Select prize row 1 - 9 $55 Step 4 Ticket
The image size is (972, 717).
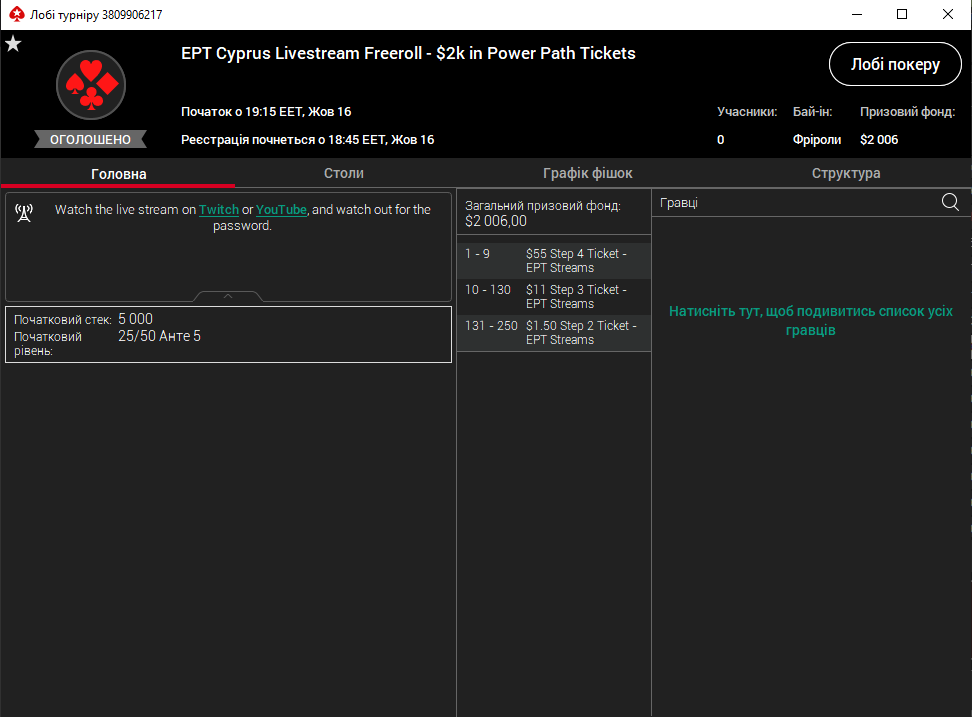(x=554, y=261)
